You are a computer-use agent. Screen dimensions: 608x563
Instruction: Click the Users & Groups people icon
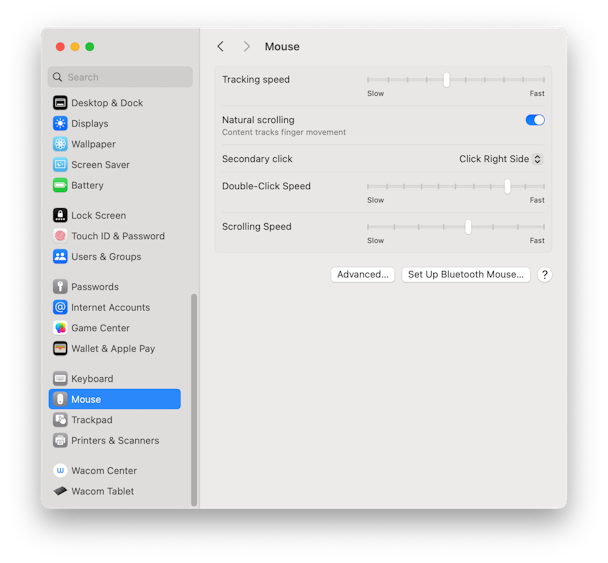(60, 256)
